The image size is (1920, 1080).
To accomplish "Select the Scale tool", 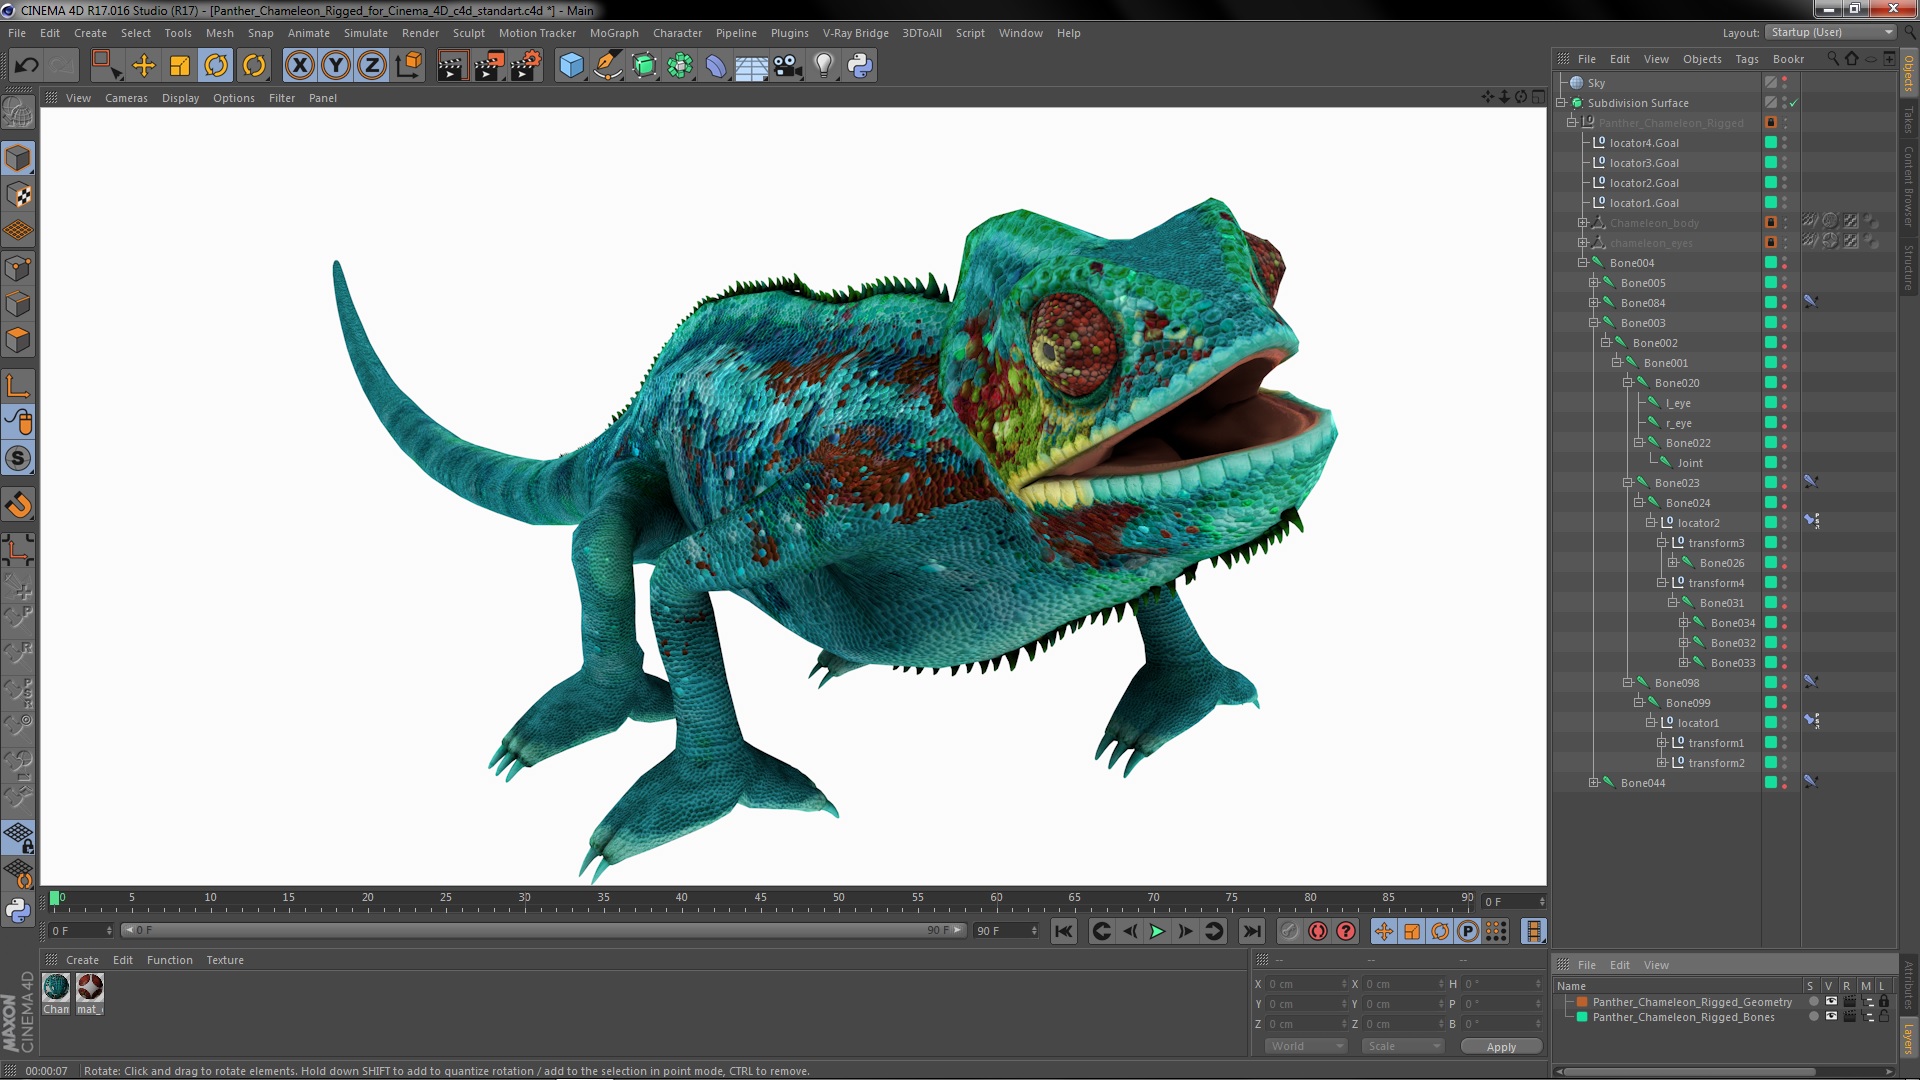I will pos(180,66).
